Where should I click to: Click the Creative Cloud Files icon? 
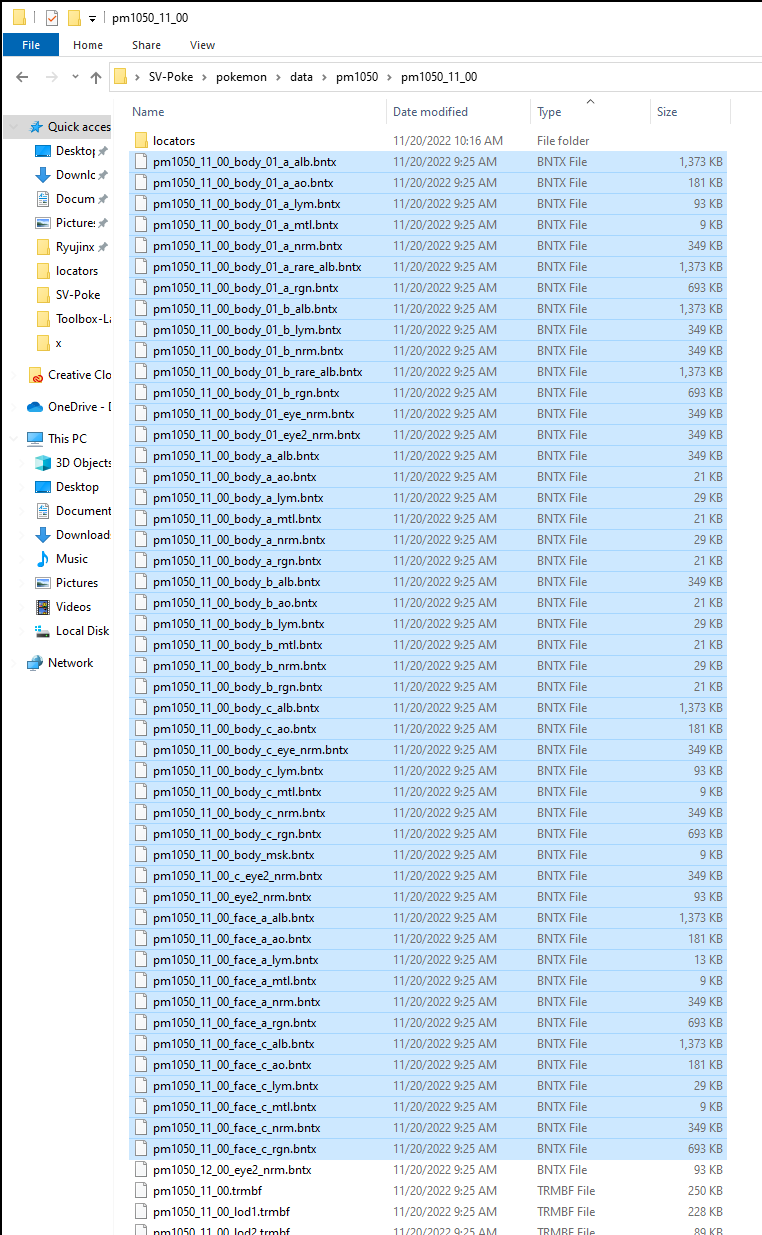click(x=35, y=375)
